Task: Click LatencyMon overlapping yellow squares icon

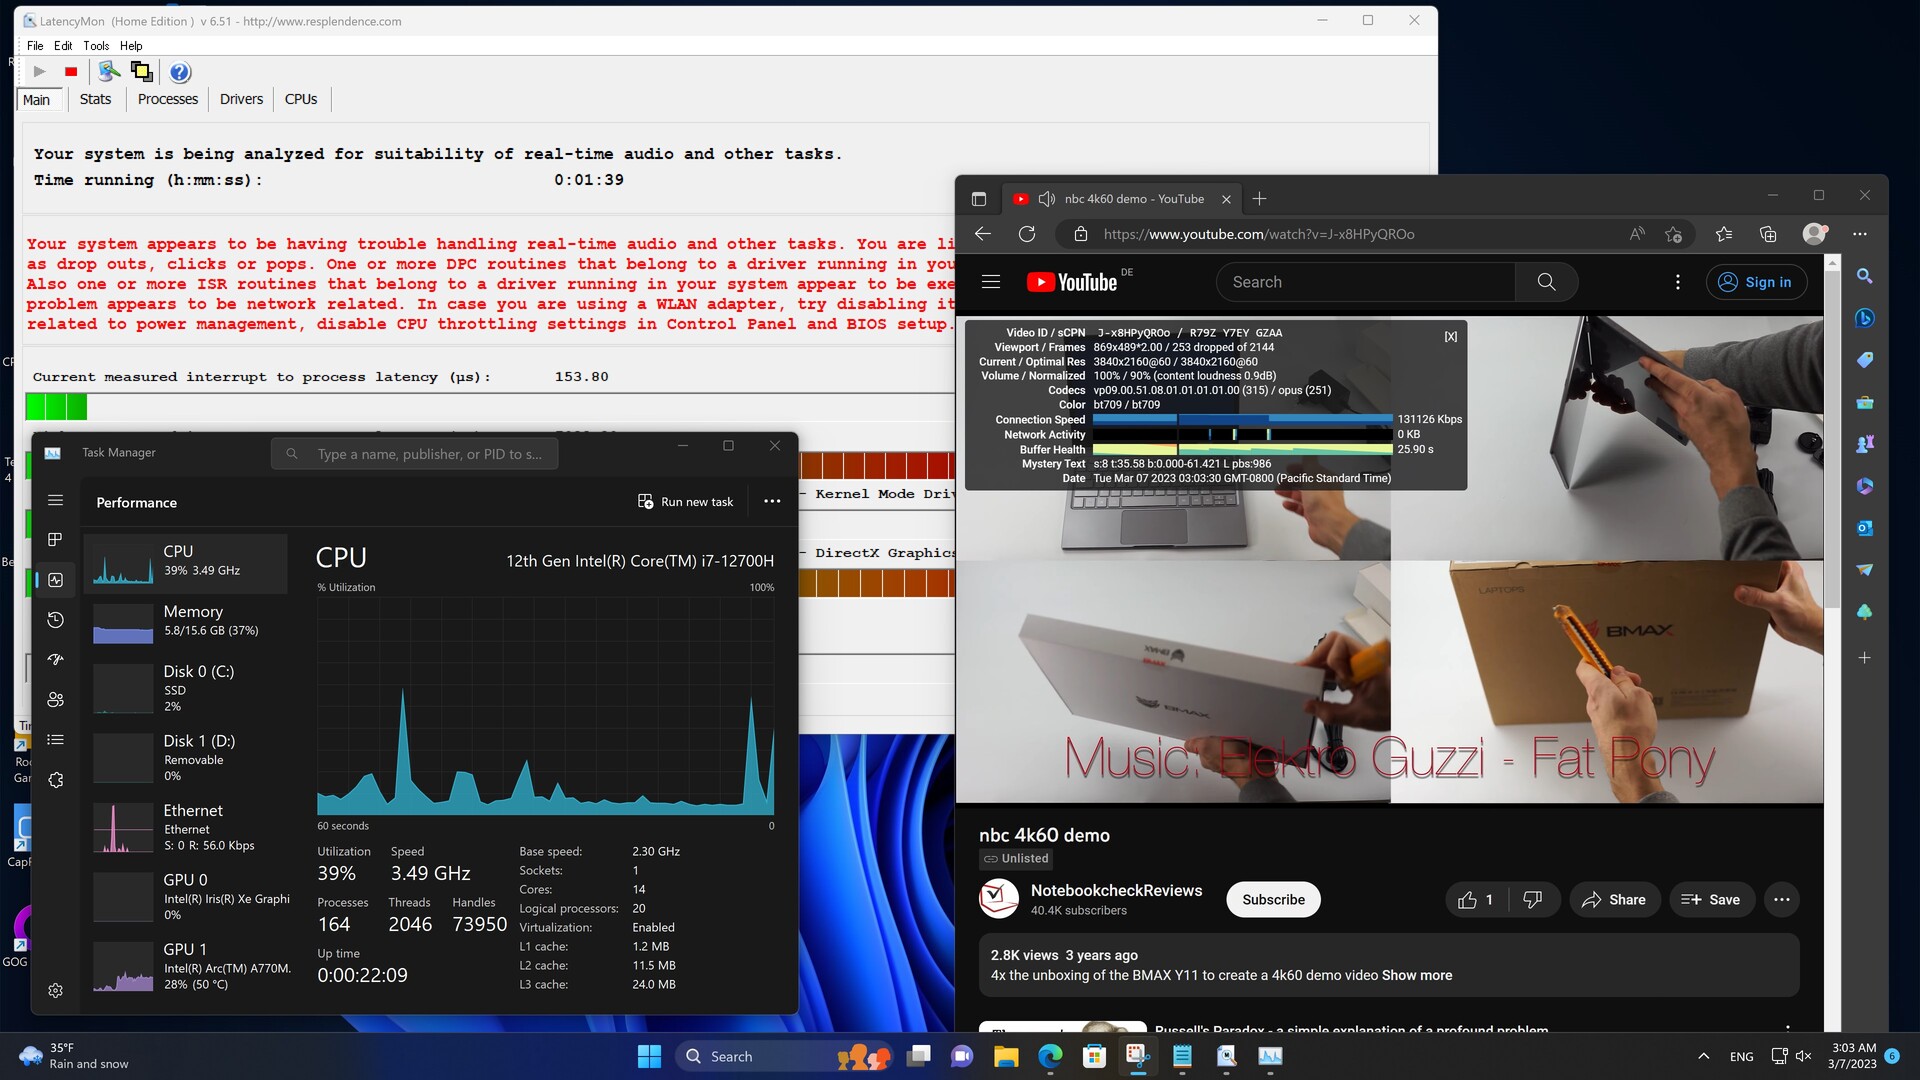Action: point(141,71)
